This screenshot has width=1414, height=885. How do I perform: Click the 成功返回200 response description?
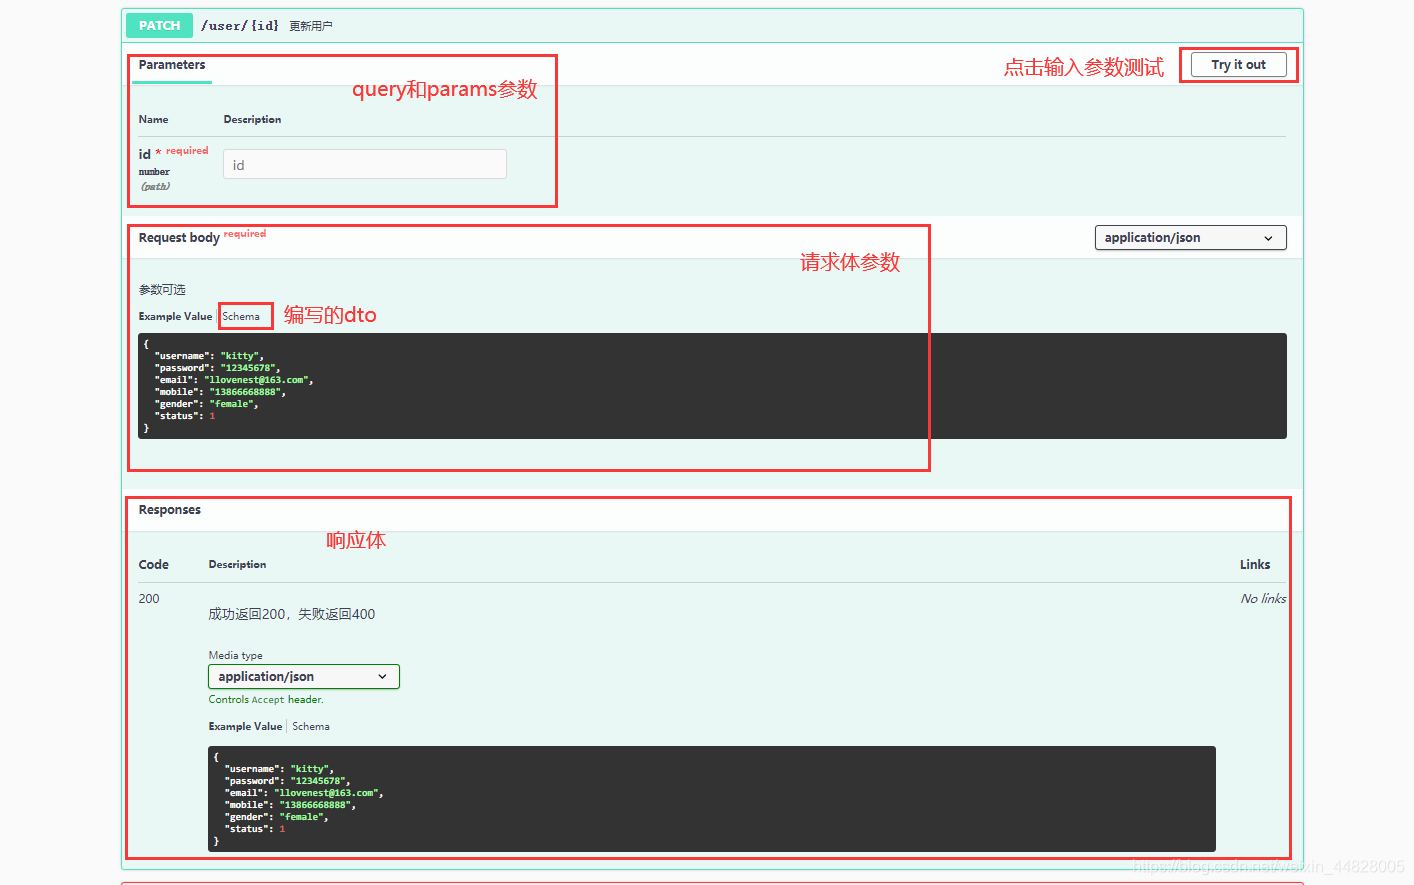point(291,615)
